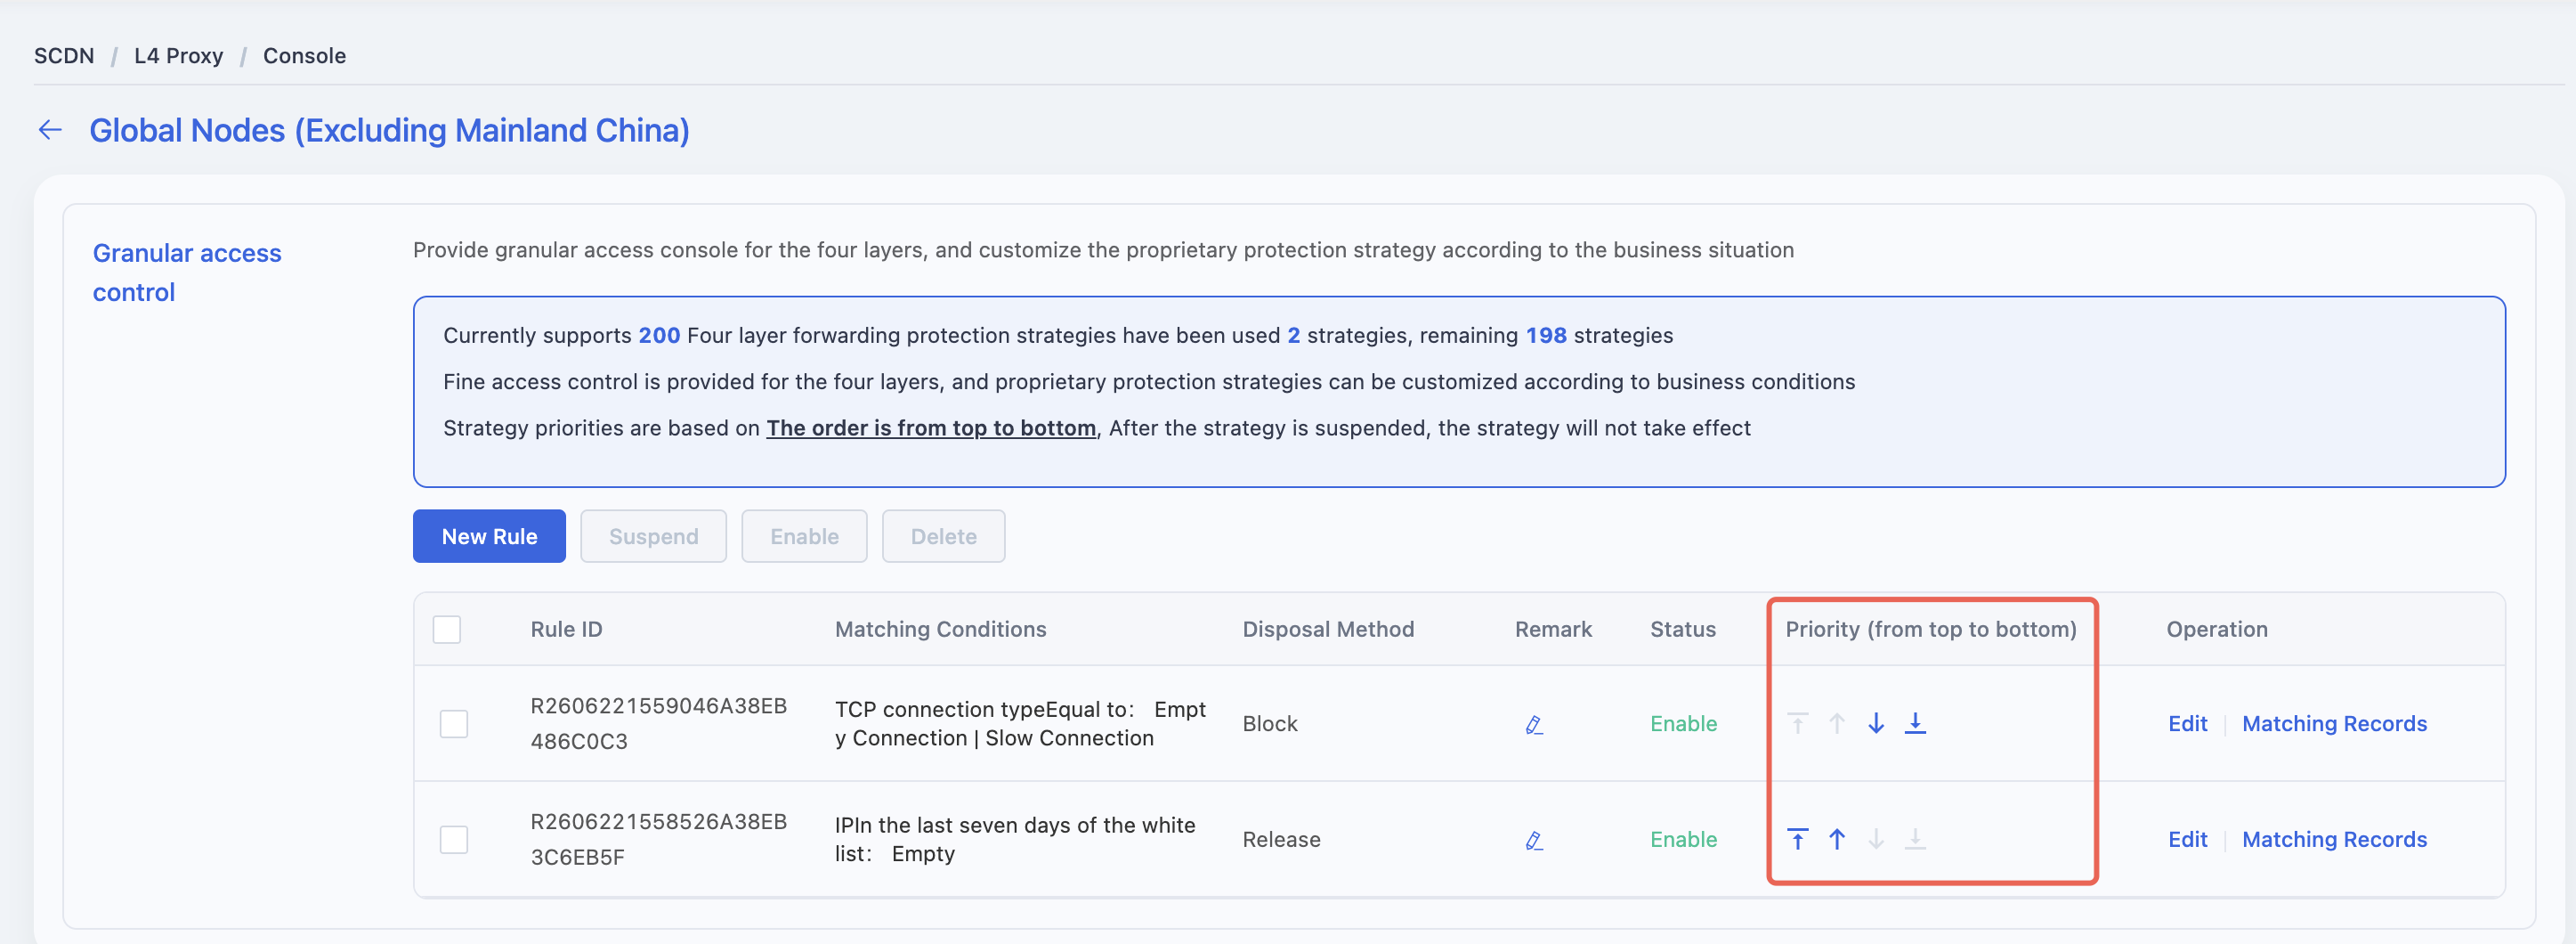Click rule ID R2606221559046A38EB486C0C3
Screen dimensions: 2576x944
pyautogui.click(x=658, y=723)
